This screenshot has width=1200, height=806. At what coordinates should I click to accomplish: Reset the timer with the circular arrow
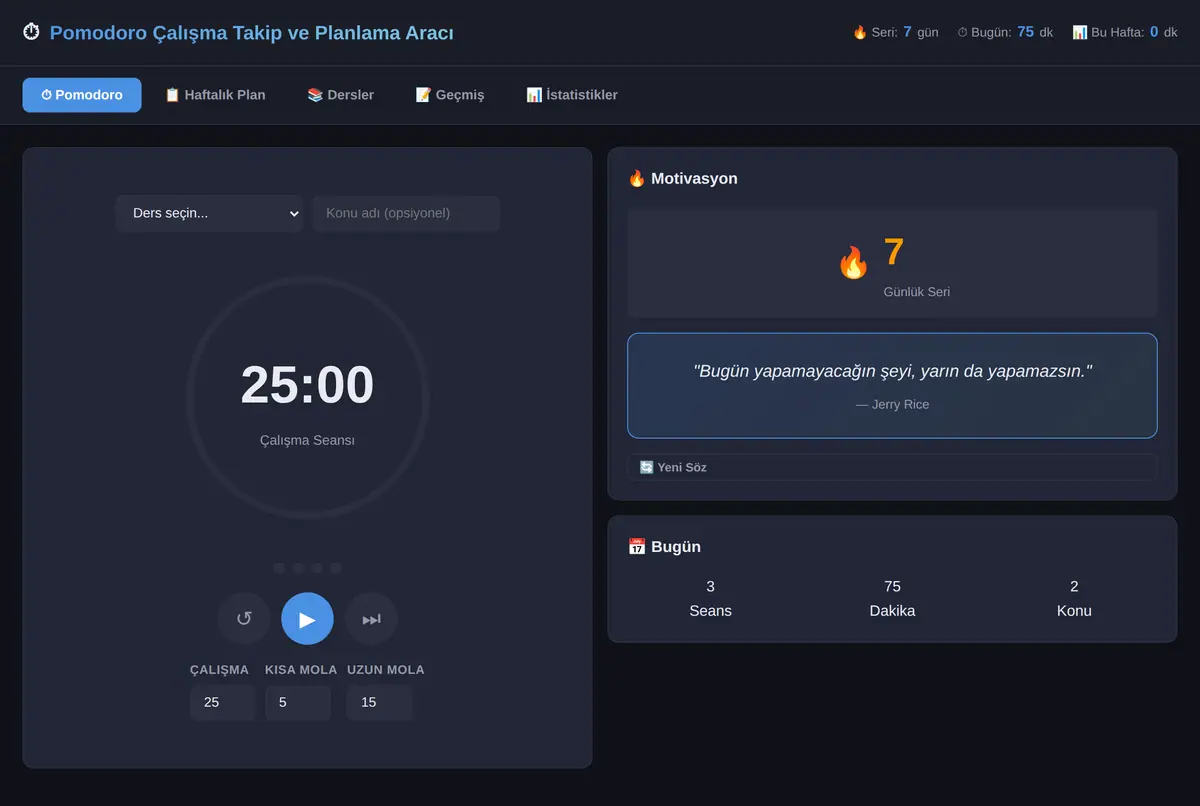(244, 619)
